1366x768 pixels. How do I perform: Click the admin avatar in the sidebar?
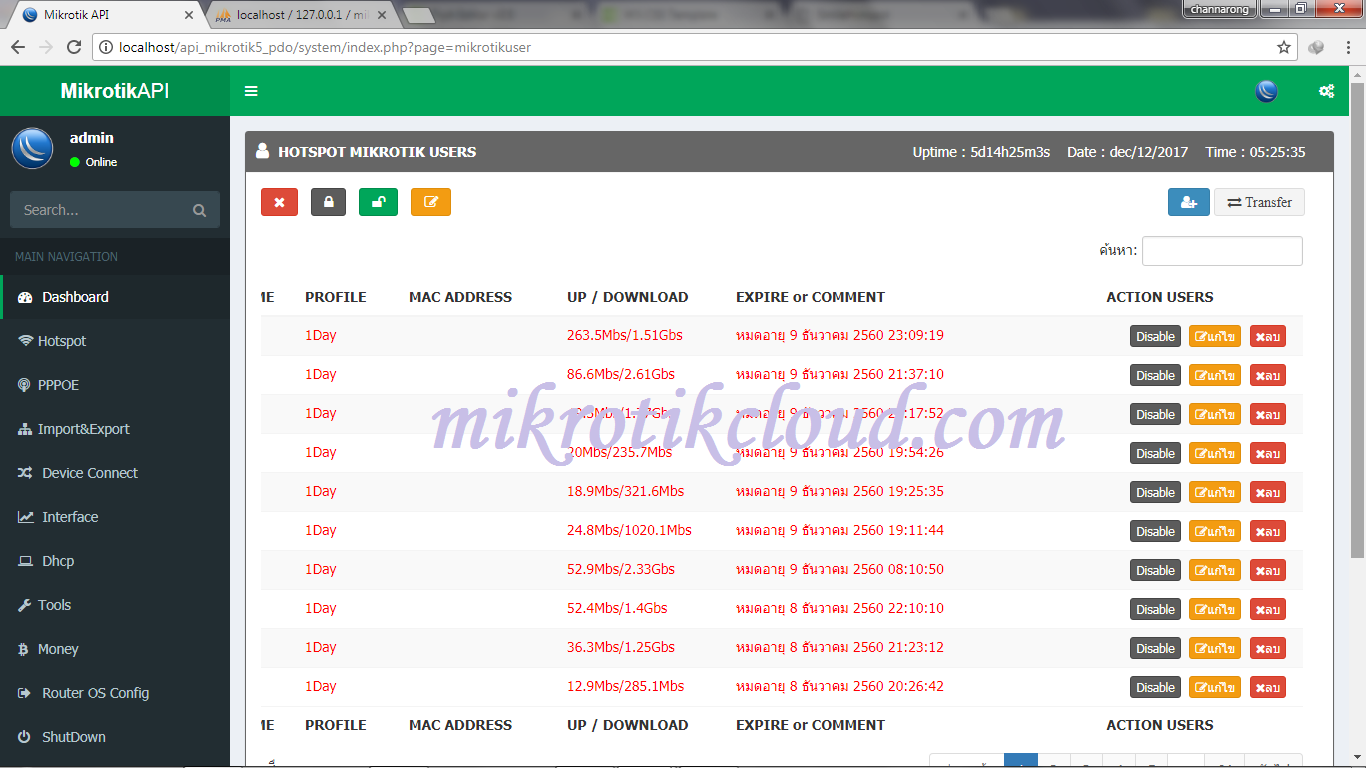[32, 148]
